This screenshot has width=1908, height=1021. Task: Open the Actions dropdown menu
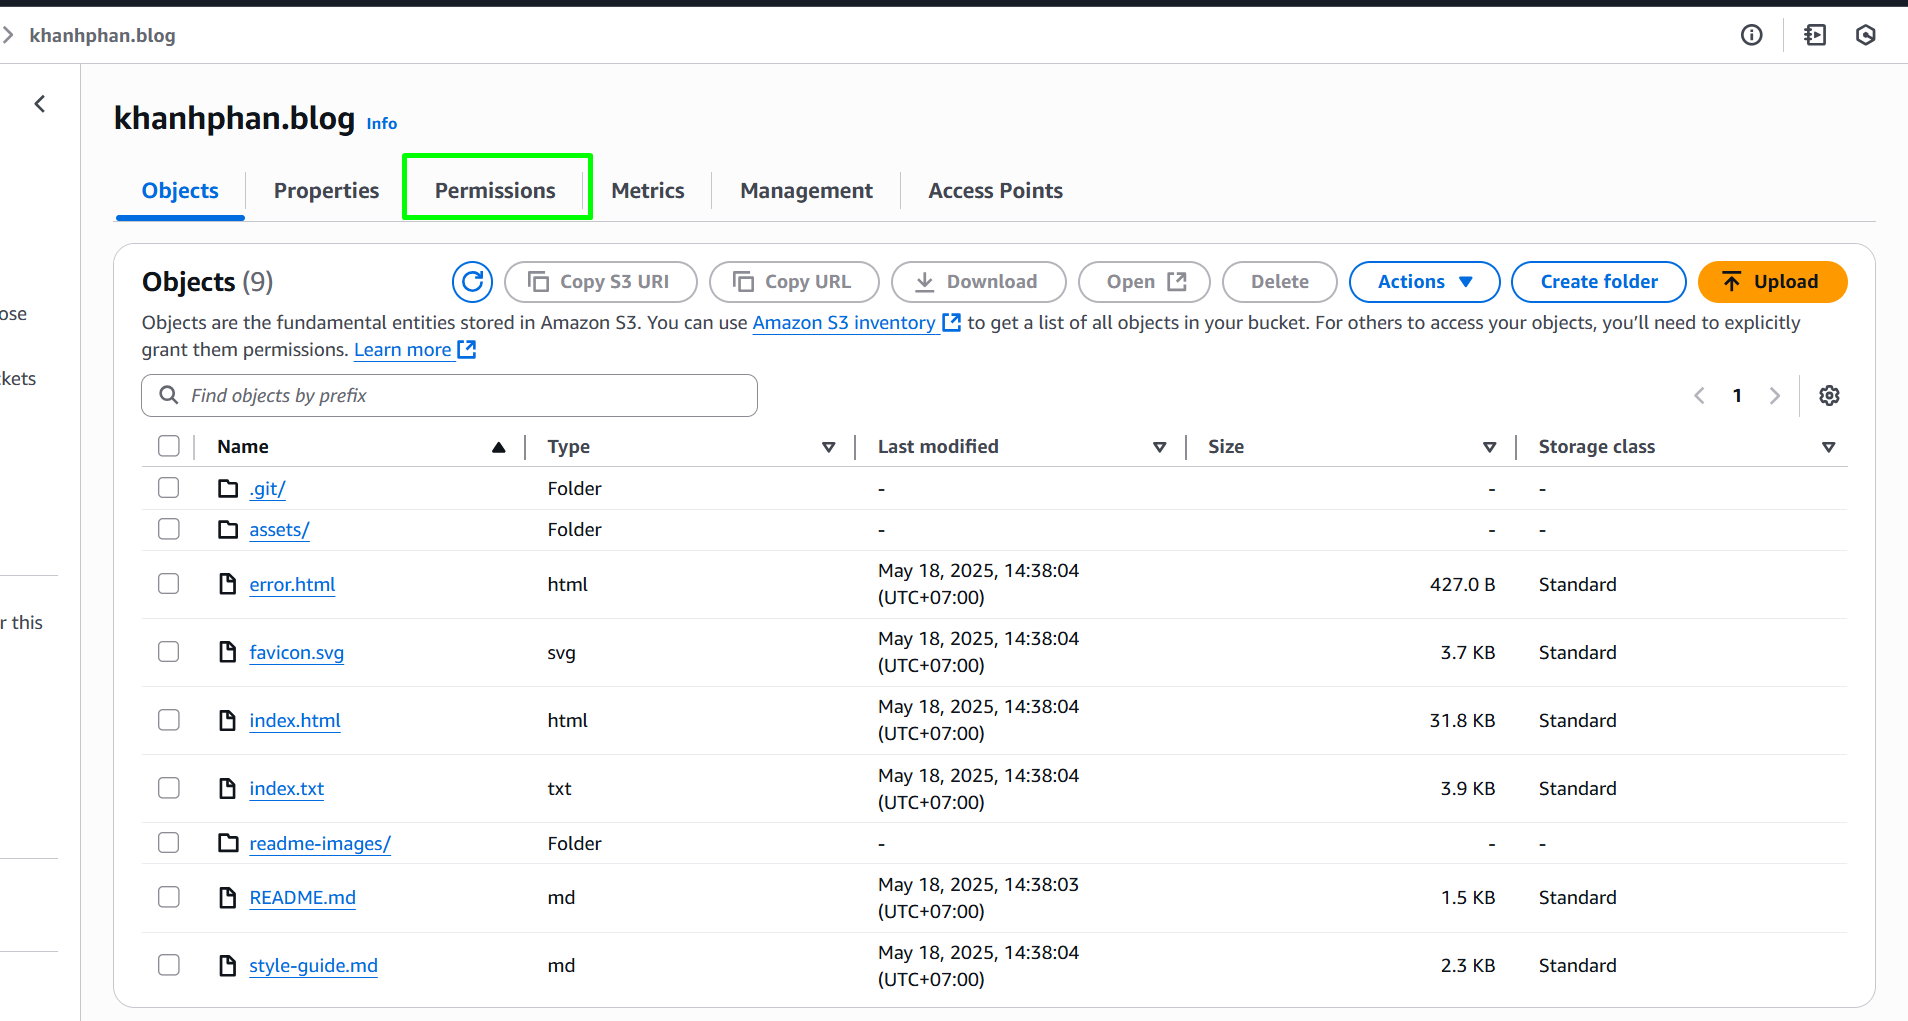pos(1424,282)
